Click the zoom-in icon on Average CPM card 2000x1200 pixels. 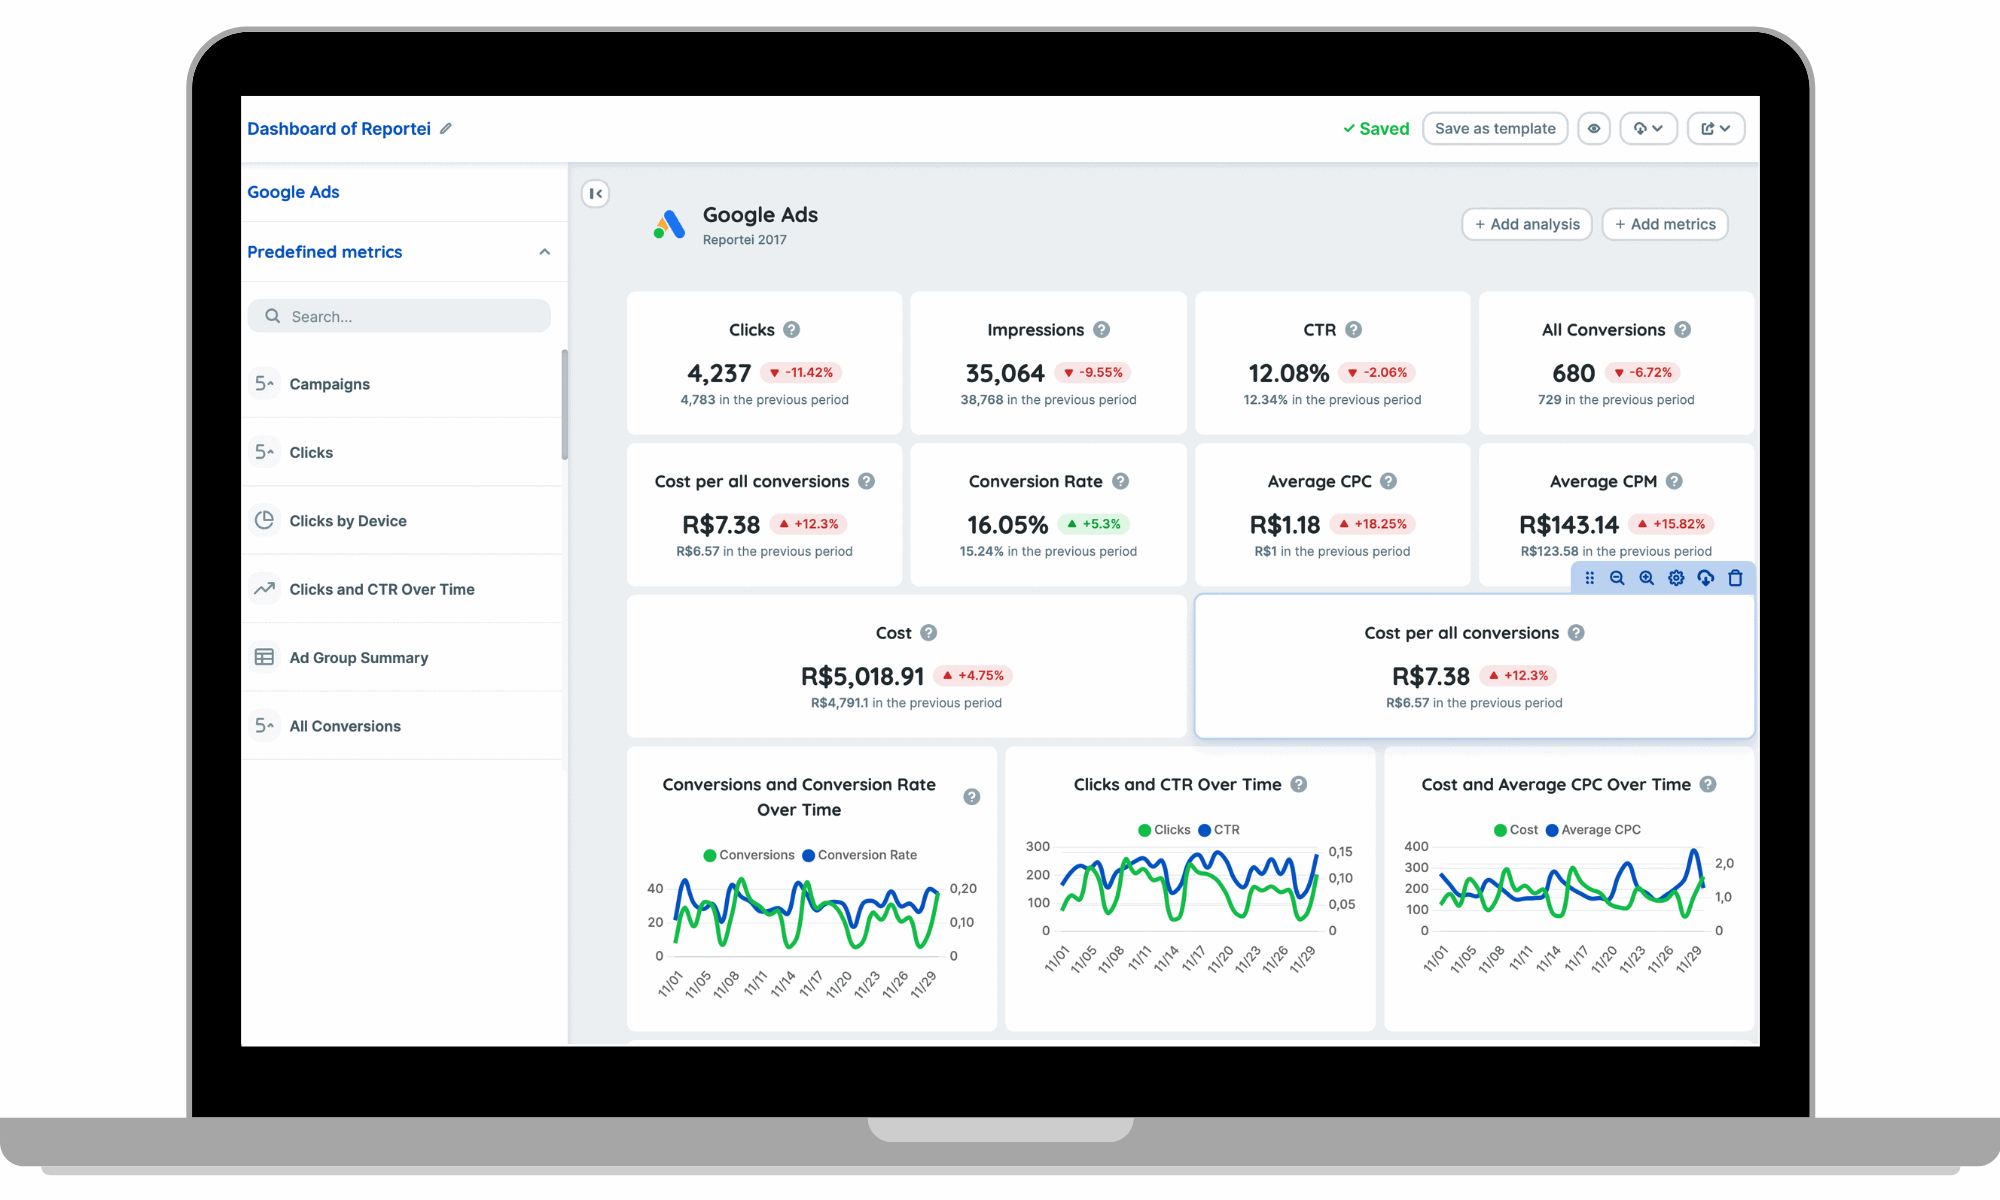click(1647, 577)
